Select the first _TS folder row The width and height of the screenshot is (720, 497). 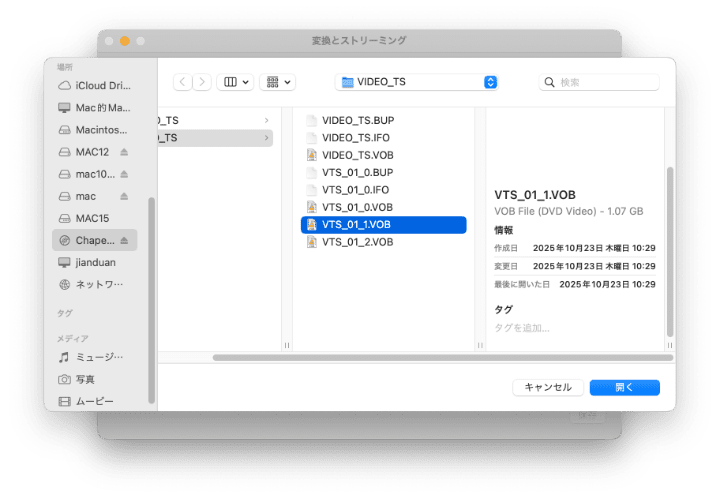(215, 120)
